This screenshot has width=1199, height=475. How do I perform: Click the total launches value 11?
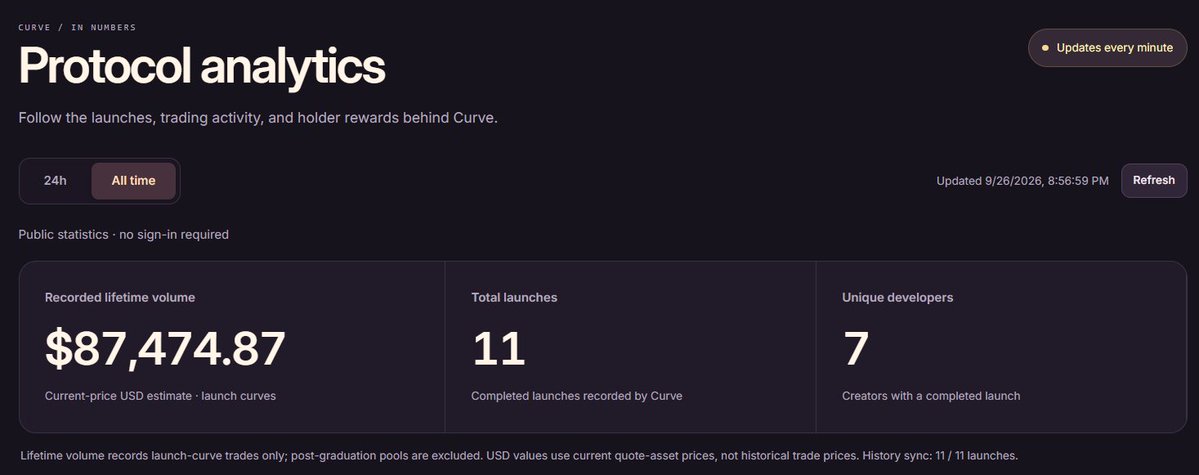[x=499, y=349]
